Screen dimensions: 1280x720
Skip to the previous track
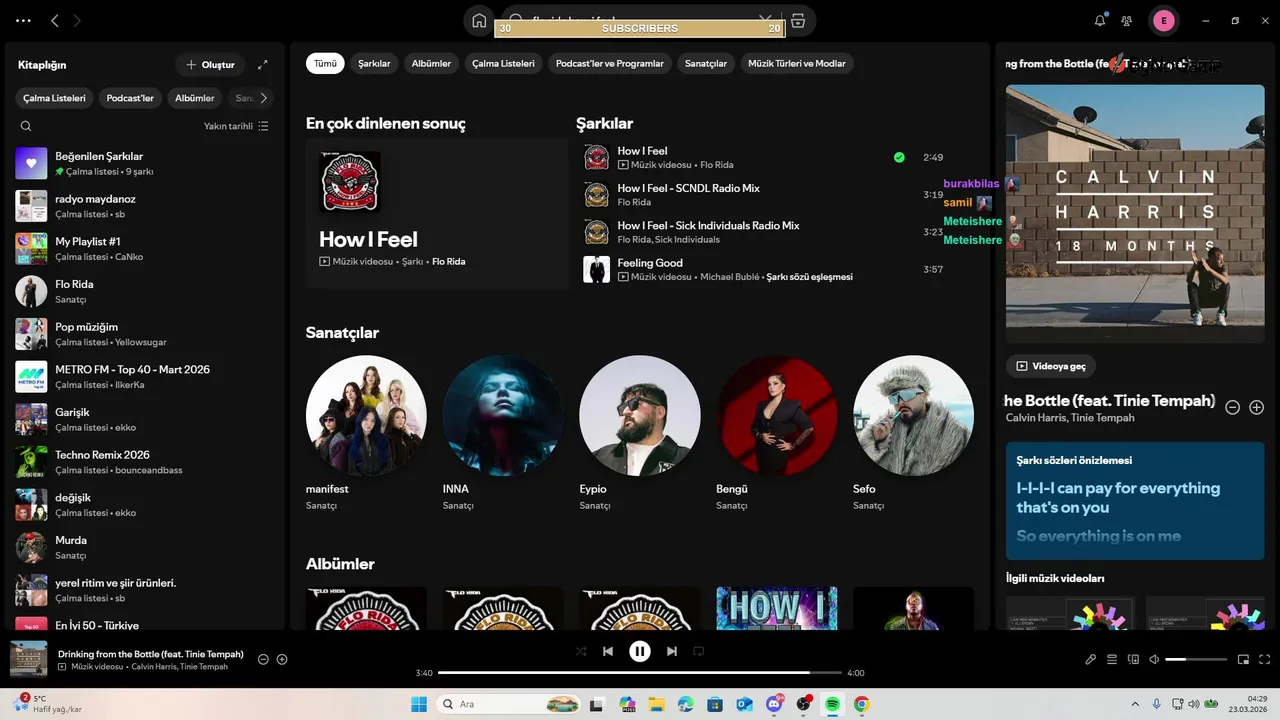point(608,651)
